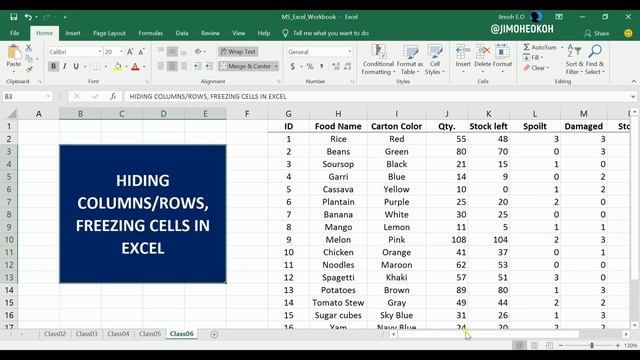The height and width of the screenshot is (360, 640).
Task: Select the Class02 sheet tab
Action: 55,334
